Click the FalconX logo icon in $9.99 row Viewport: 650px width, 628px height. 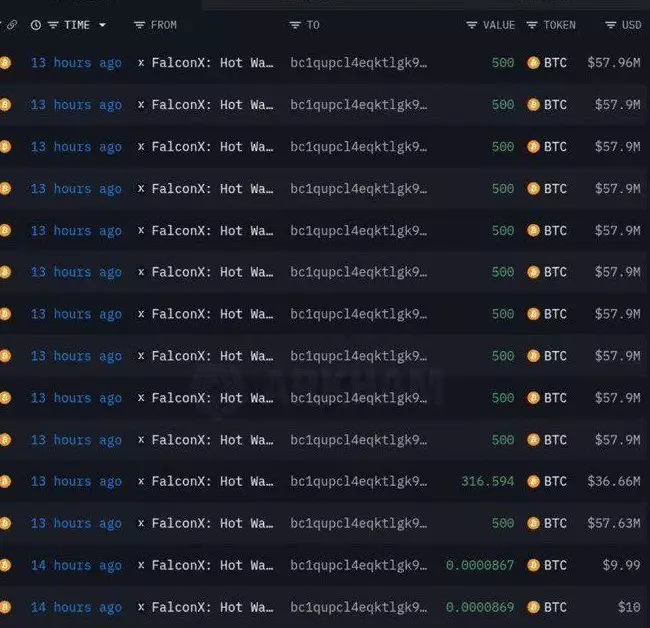141,565
